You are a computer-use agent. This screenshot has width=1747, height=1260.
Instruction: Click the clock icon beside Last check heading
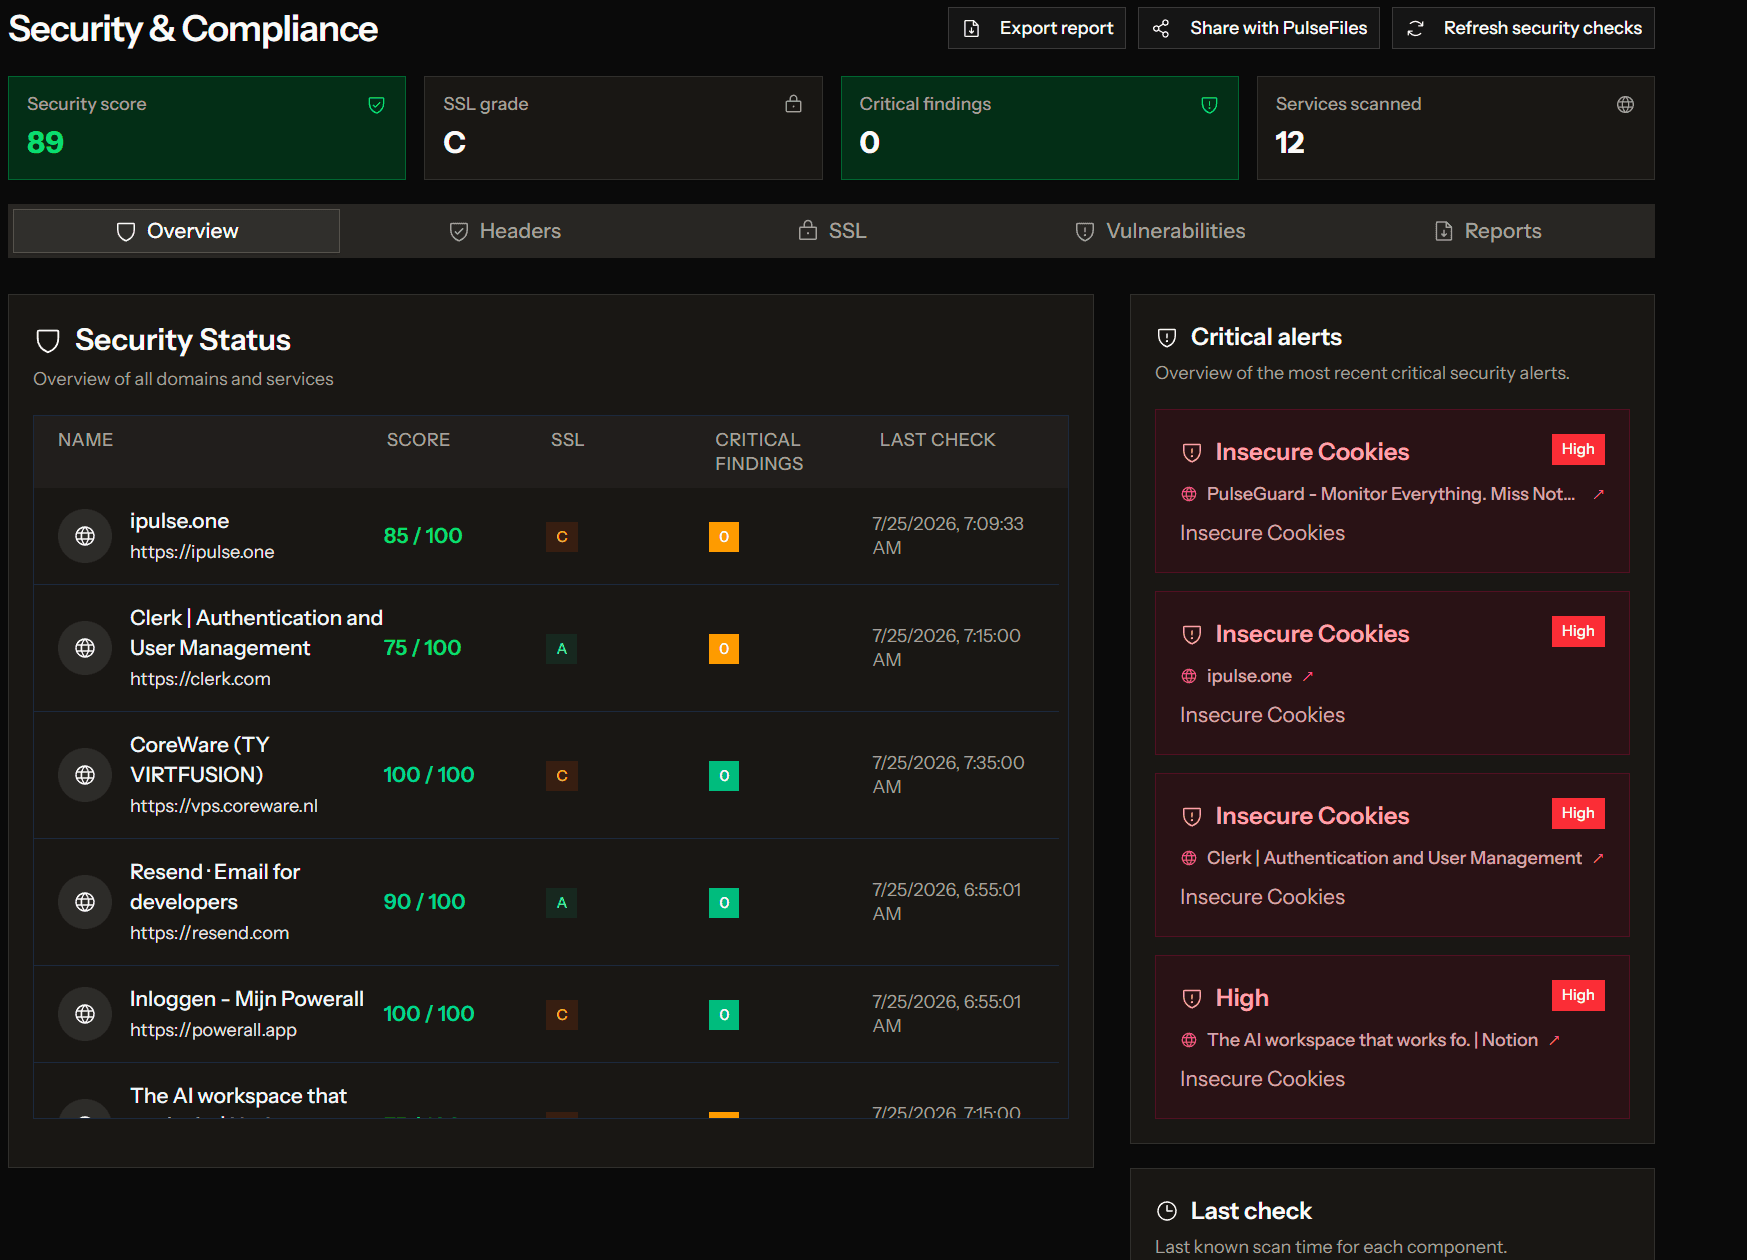(1167, 1211)
